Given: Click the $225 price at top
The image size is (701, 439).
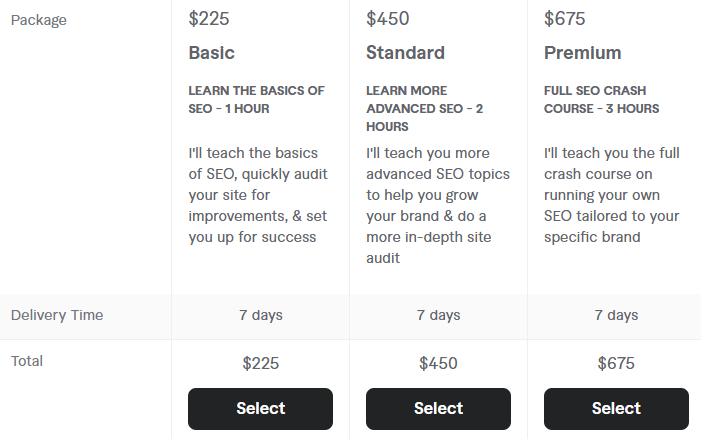Looking at the screenshot, I should pos(209,19).
